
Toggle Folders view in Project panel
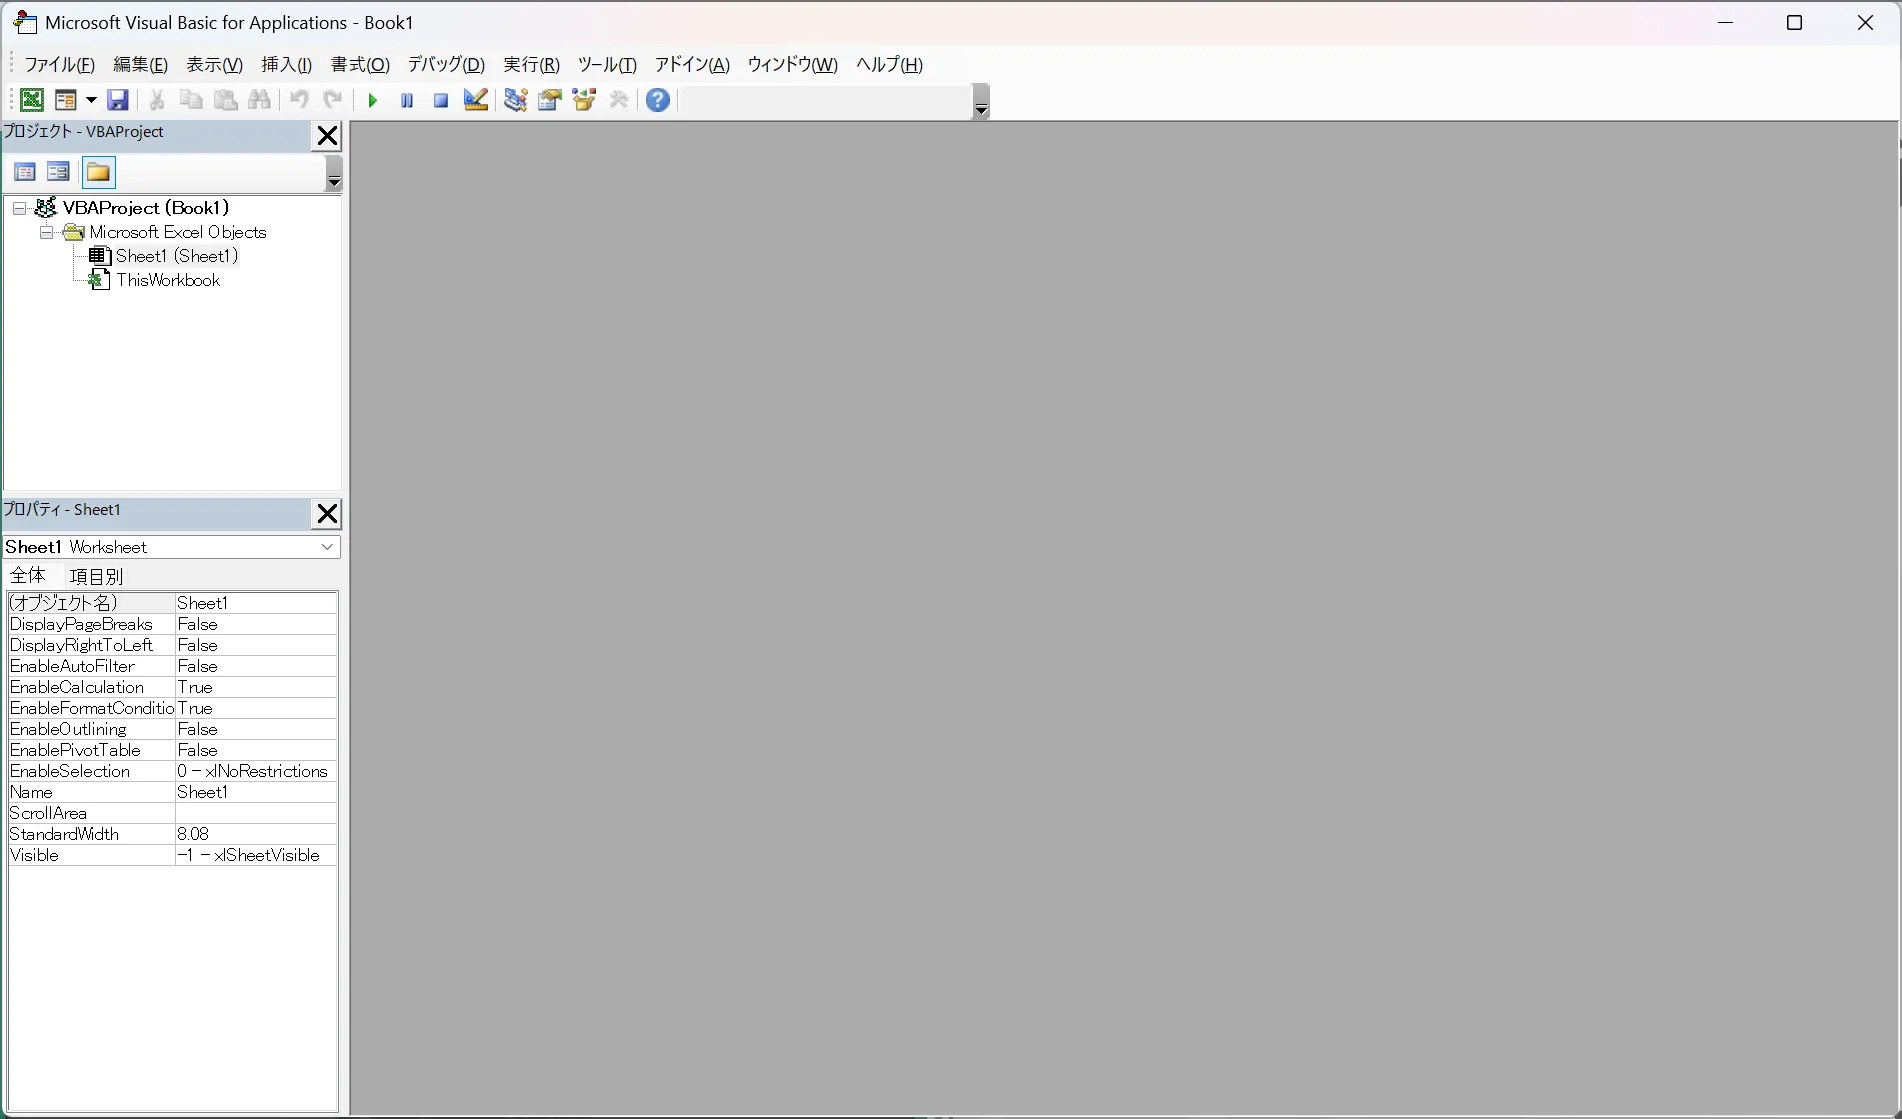click(98, 172)
